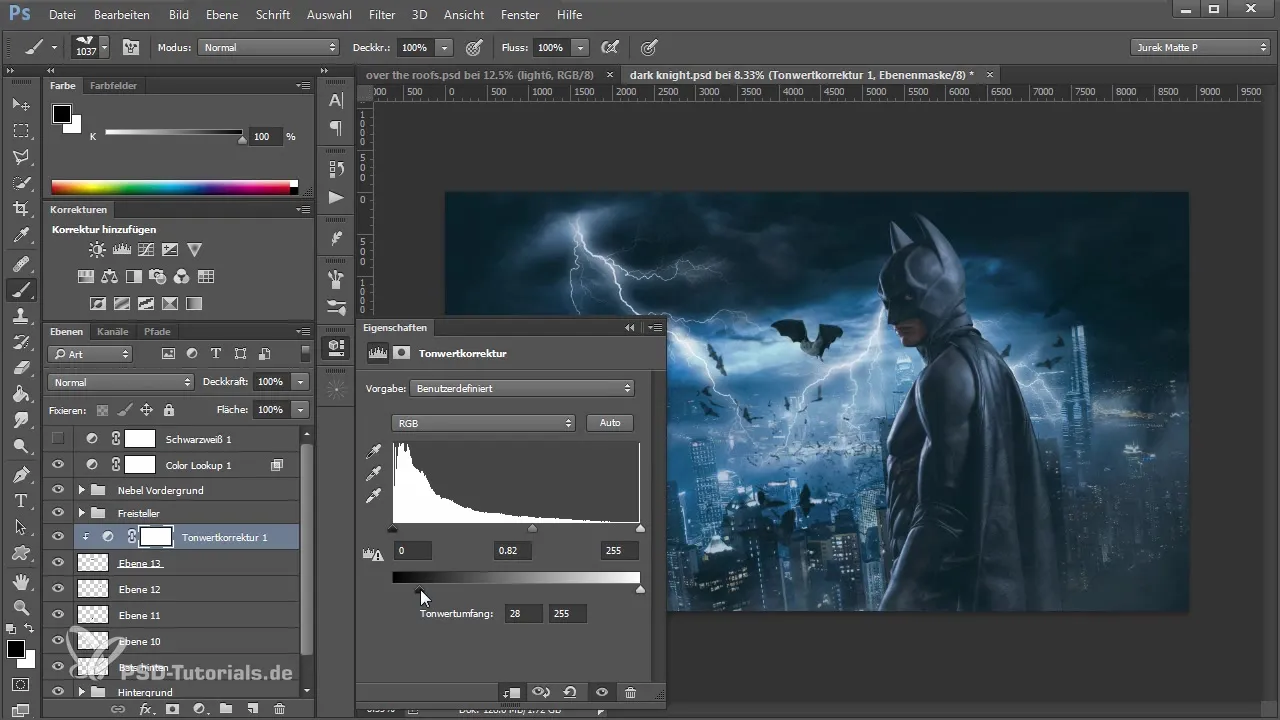Screen dimensions: 1280x720
Task: Open the Vorgabe Benutzerdefiniert dropdown
Action: pyautogui.click(x=521, y=388)
